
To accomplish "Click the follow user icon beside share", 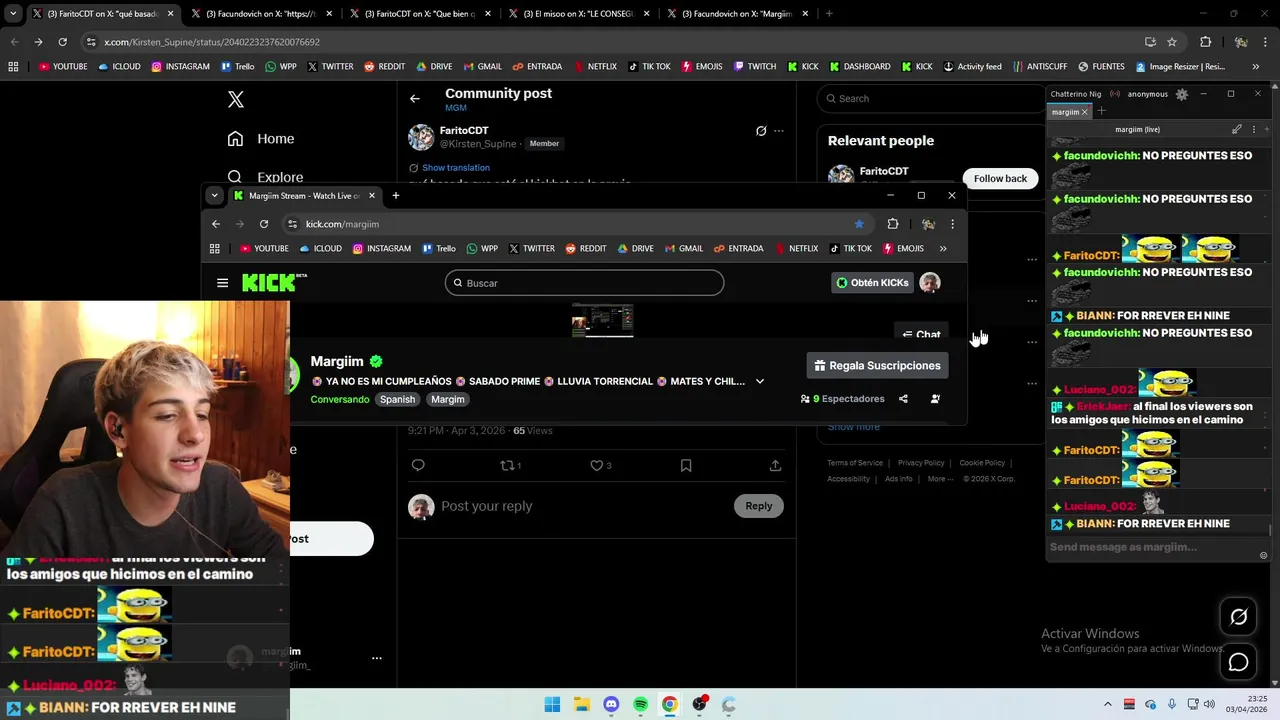I will pyautogui.click(x=935, y=399).
